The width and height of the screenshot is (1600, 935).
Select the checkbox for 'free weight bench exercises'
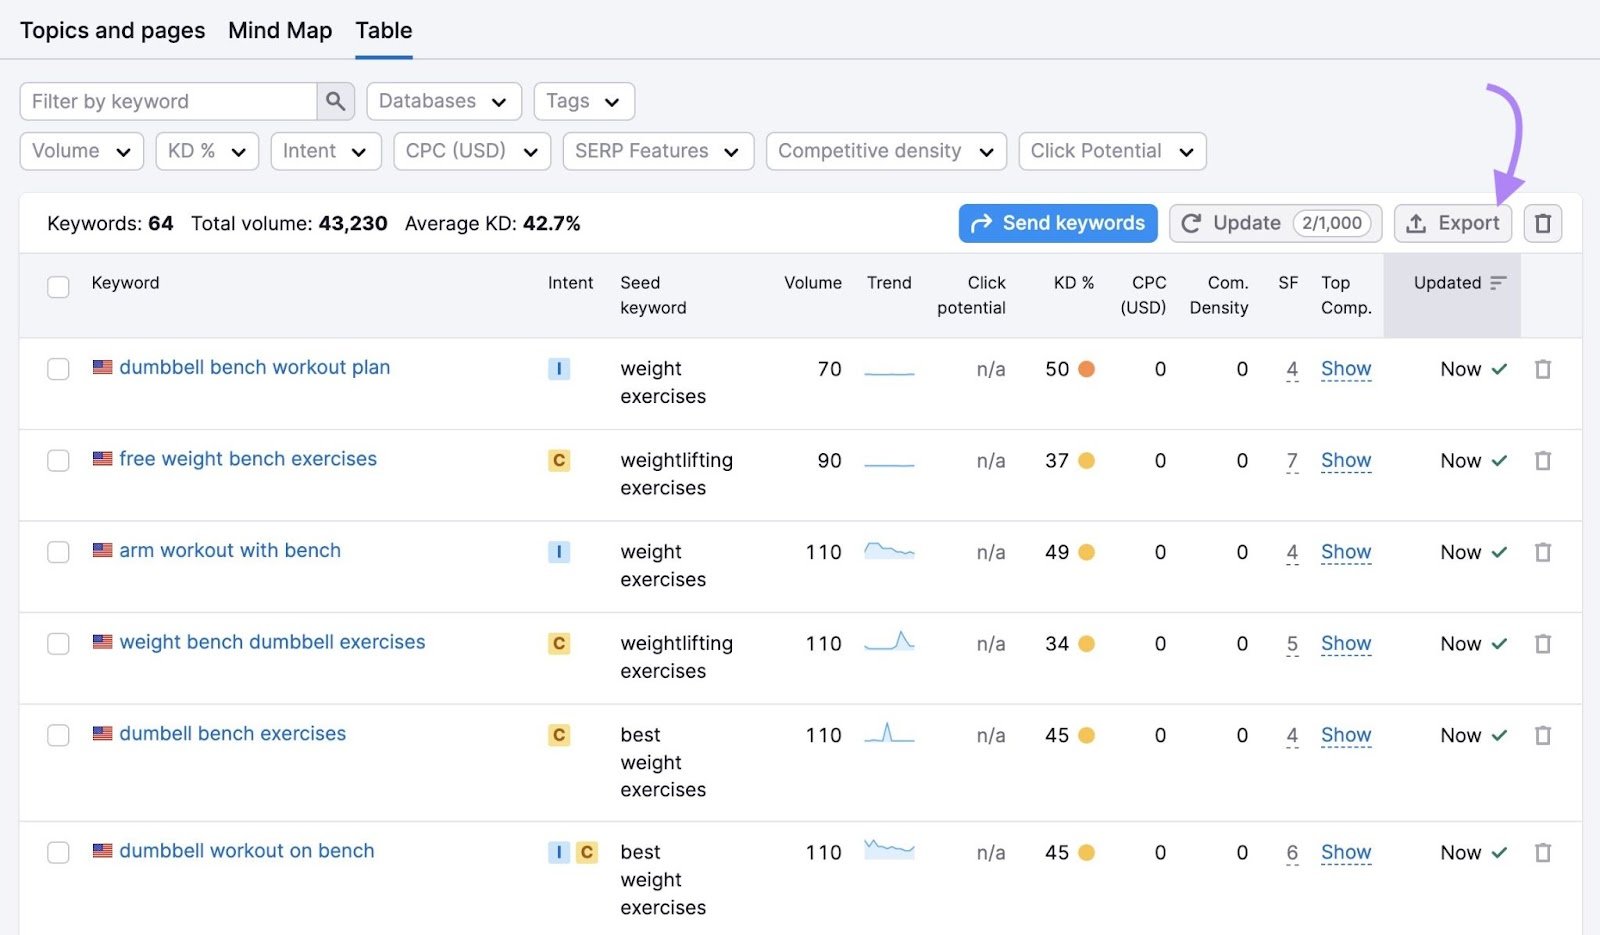58,460
